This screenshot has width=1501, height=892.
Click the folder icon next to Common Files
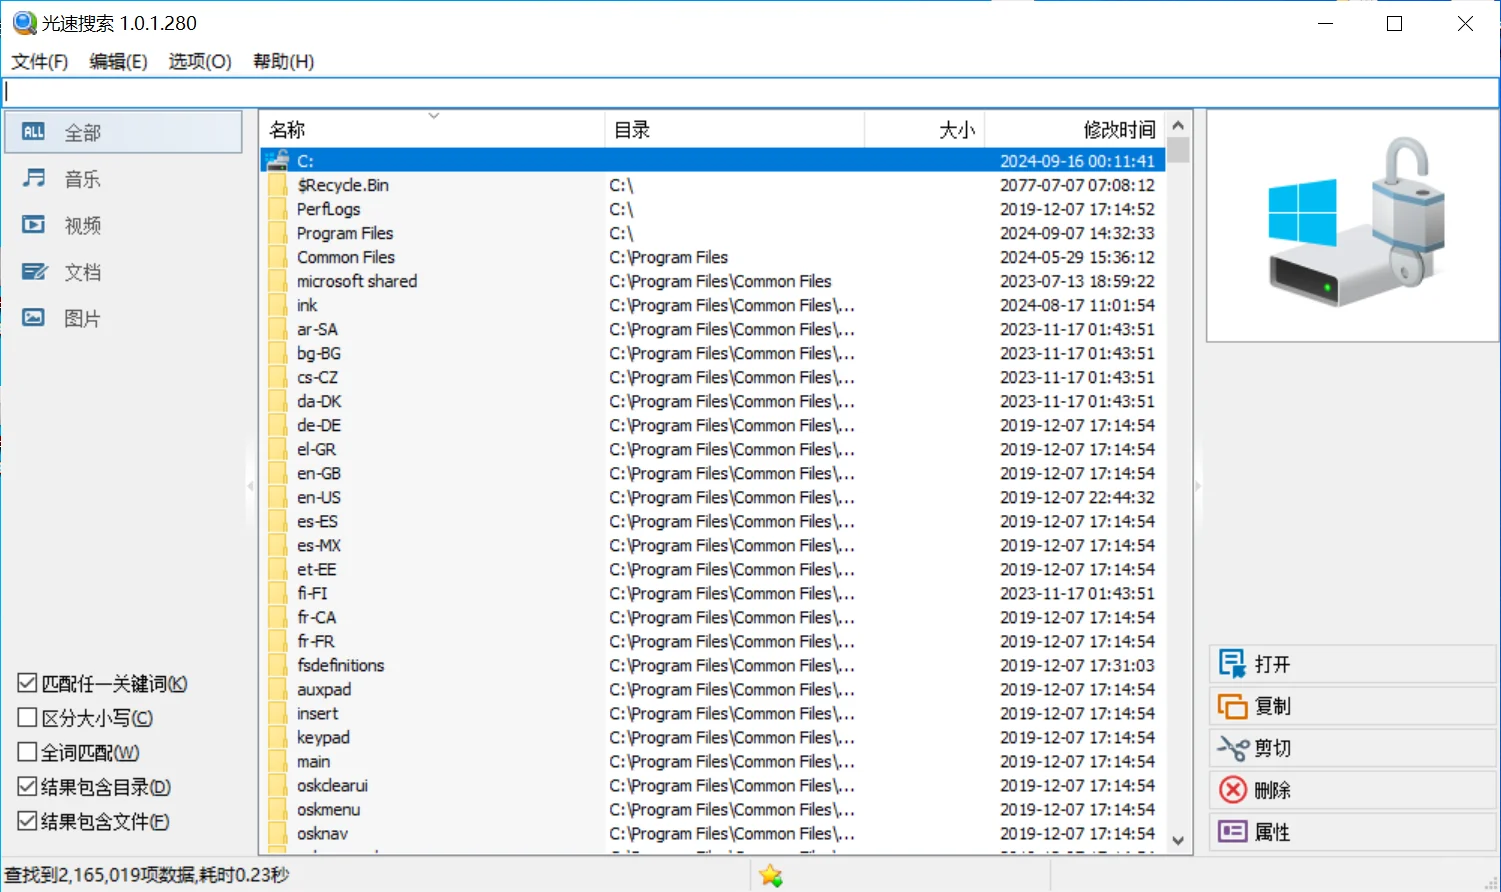[x=278, y=257]
